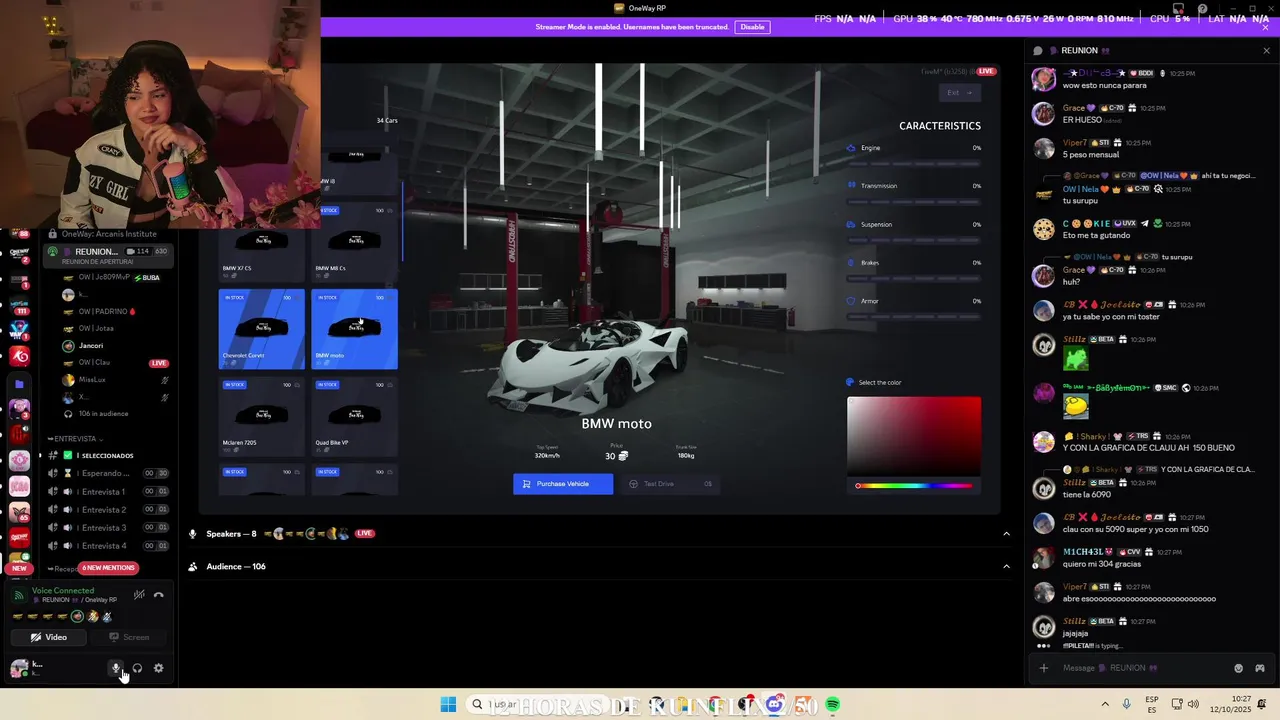Show hidden system tray icons
This screenshot has height=720, width=1280.
click(x=1105, y=704)
